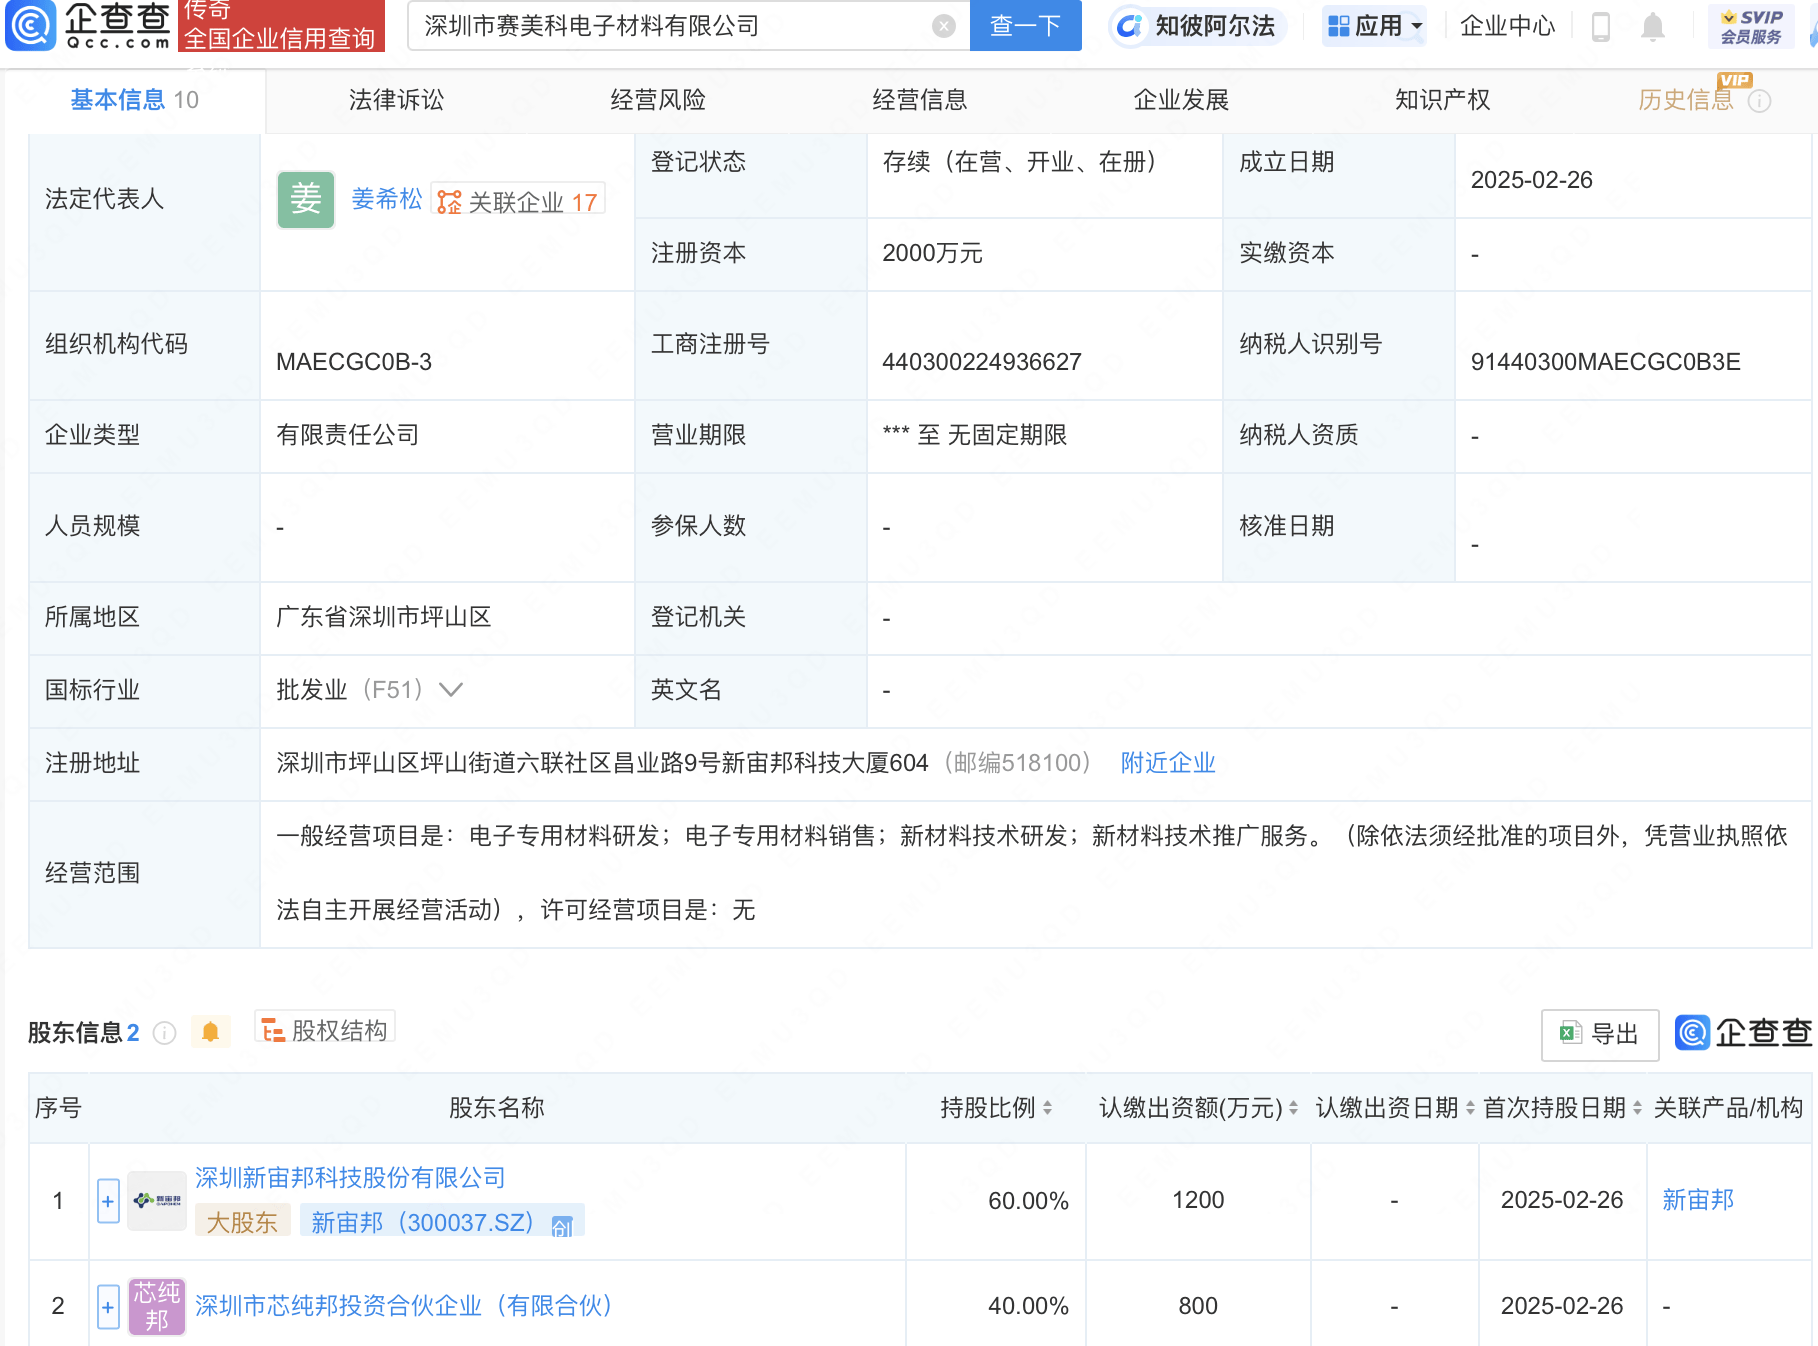Image resolution: width=1818 pixels, height=1346 pixels.
Task: Open the mobile phone app icon
Action: [1600, 26]
